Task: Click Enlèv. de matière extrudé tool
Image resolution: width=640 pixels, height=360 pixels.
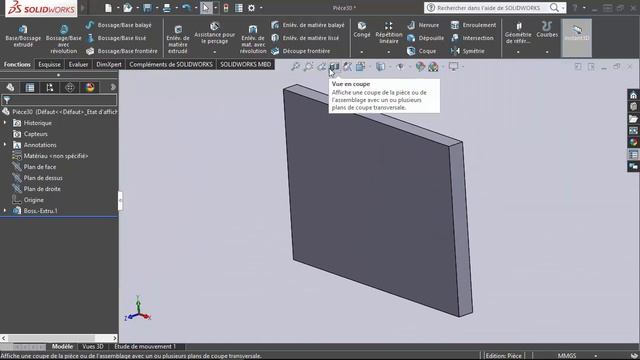Action: click(178, 39)
